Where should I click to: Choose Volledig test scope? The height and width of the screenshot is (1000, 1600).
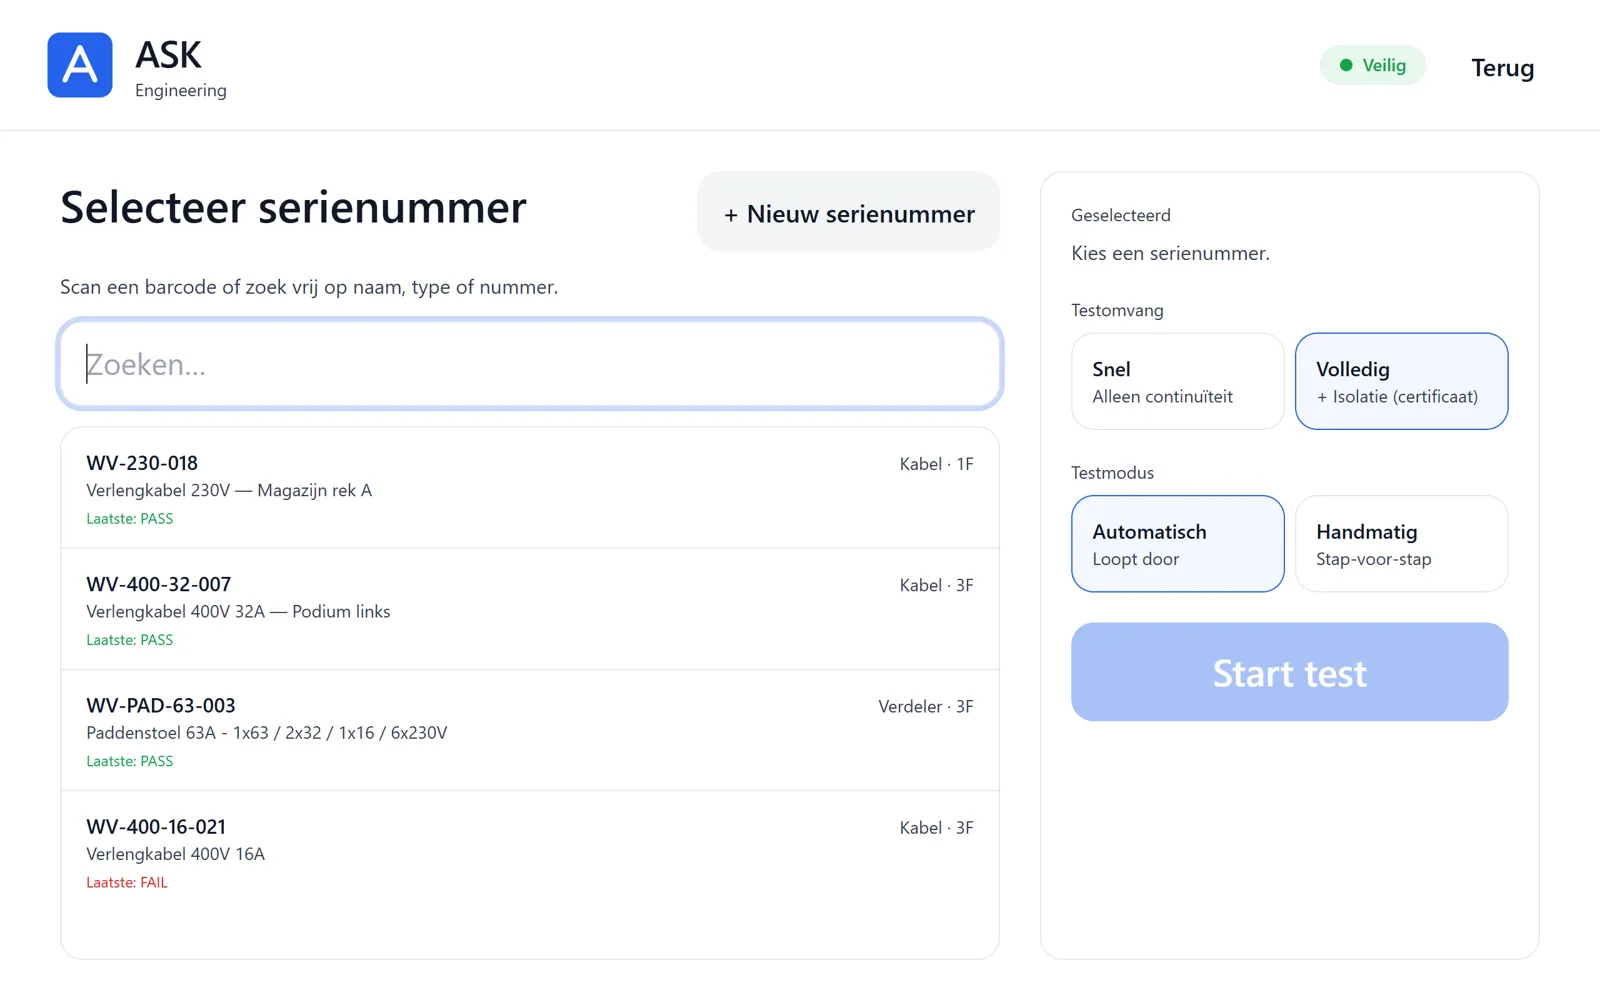[x=1401, y=381]
